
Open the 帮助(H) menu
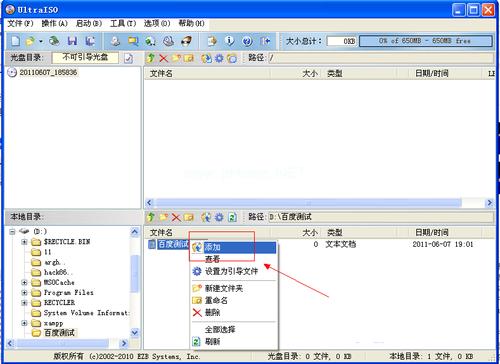[x=191, y=23]
